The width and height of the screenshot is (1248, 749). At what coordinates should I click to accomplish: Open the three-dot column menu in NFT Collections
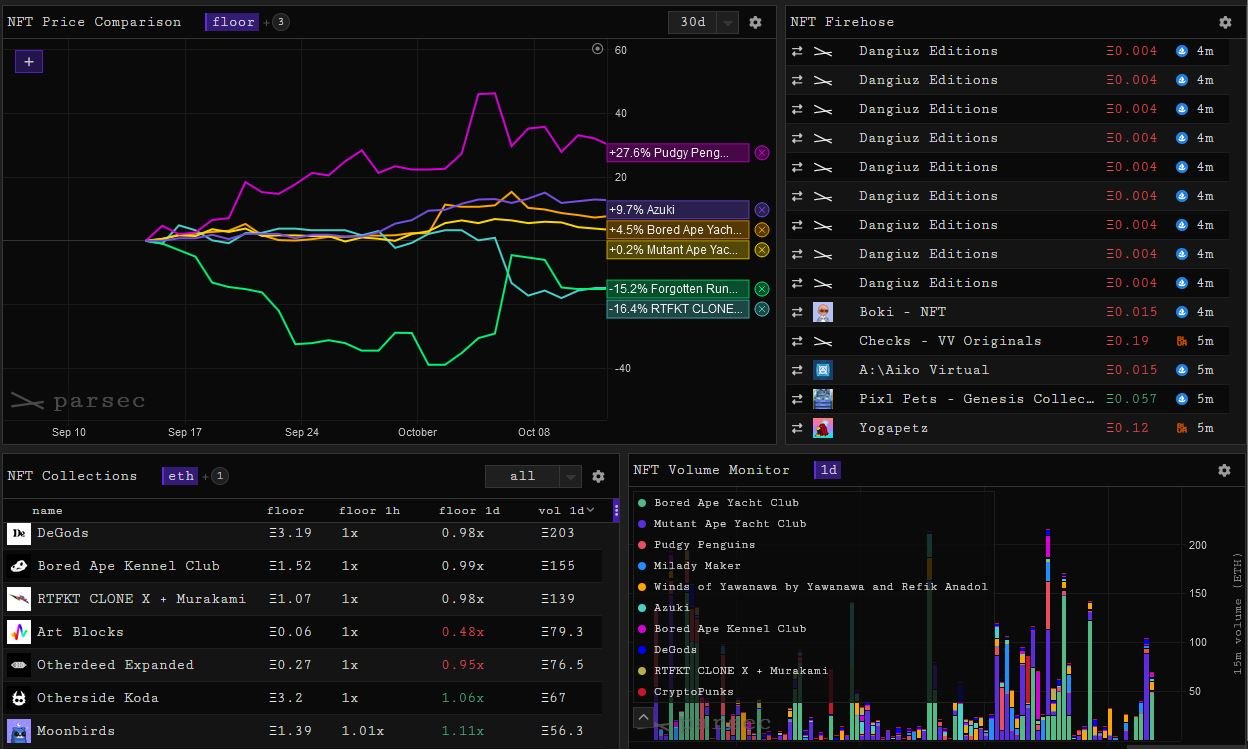click(616, 510)
